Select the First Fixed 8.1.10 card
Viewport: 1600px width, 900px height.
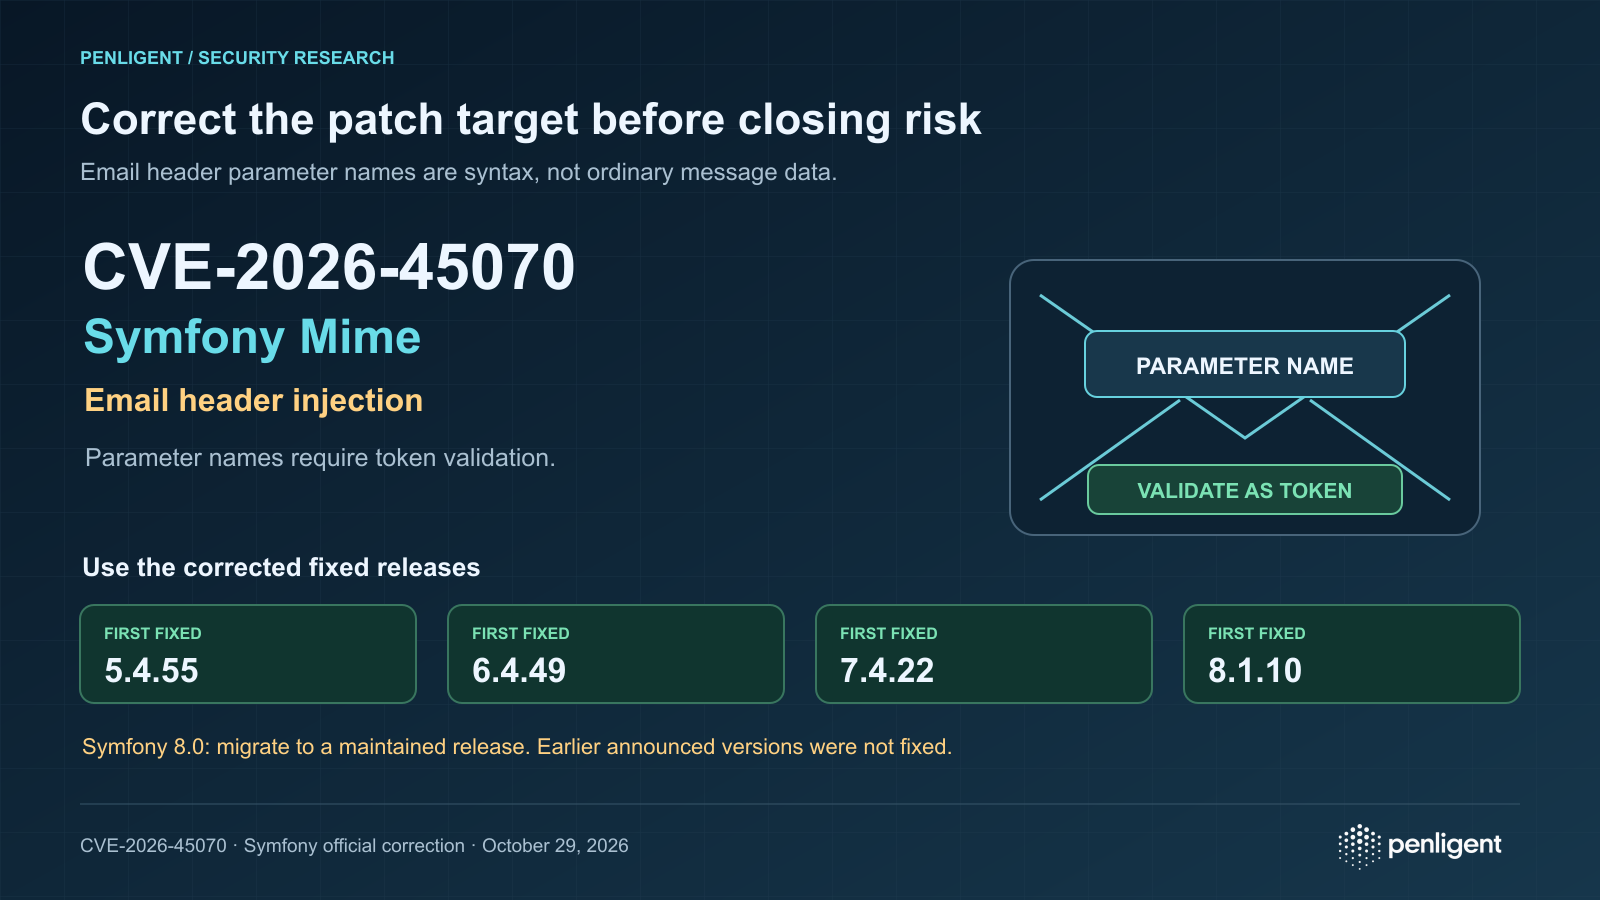(1352, 654)
